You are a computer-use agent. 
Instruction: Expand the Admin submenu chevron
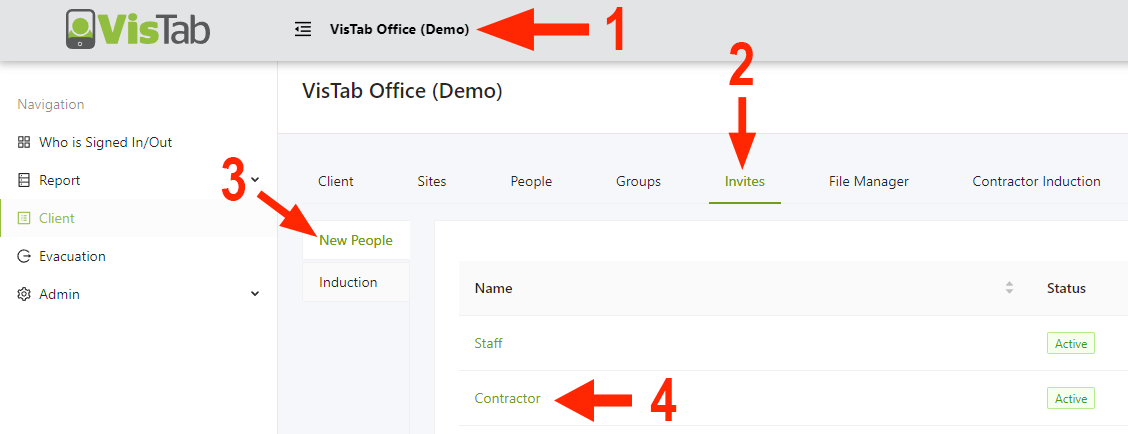255,294
